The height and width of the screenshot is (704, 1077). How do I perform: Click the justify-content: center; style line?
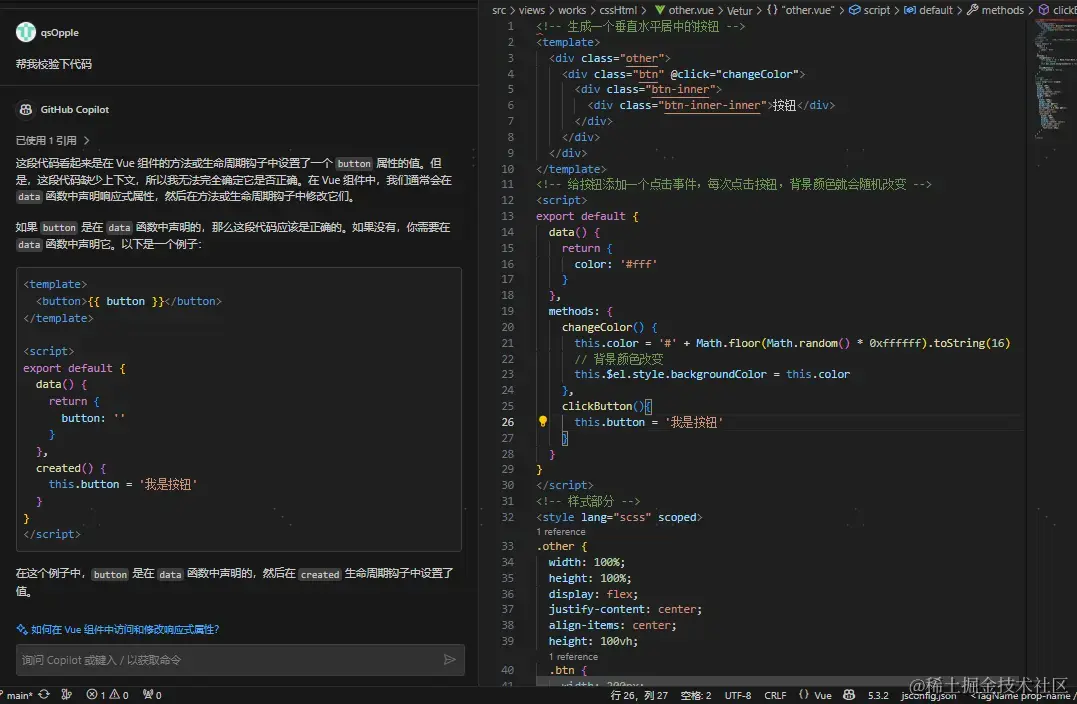point(625,609)
